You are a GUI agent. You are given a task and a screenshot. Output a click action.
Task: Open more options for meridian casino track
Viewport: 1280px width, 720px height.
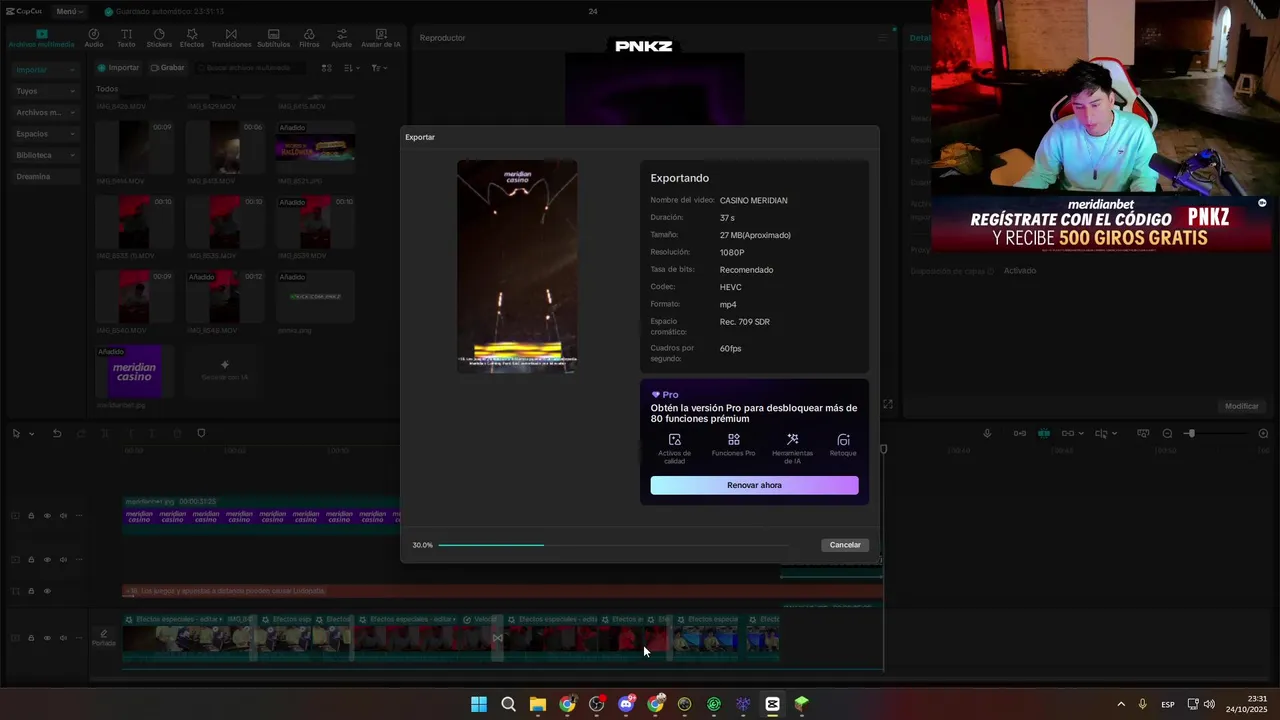[x=79, y=516]
